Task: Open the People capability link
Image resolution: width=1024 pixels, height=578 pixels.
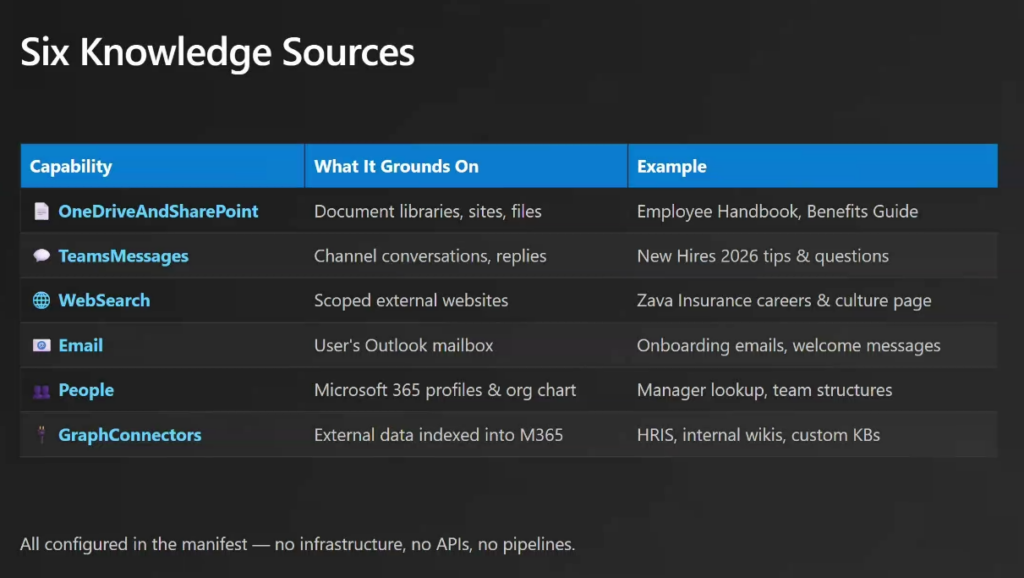Action: [86, 391]
